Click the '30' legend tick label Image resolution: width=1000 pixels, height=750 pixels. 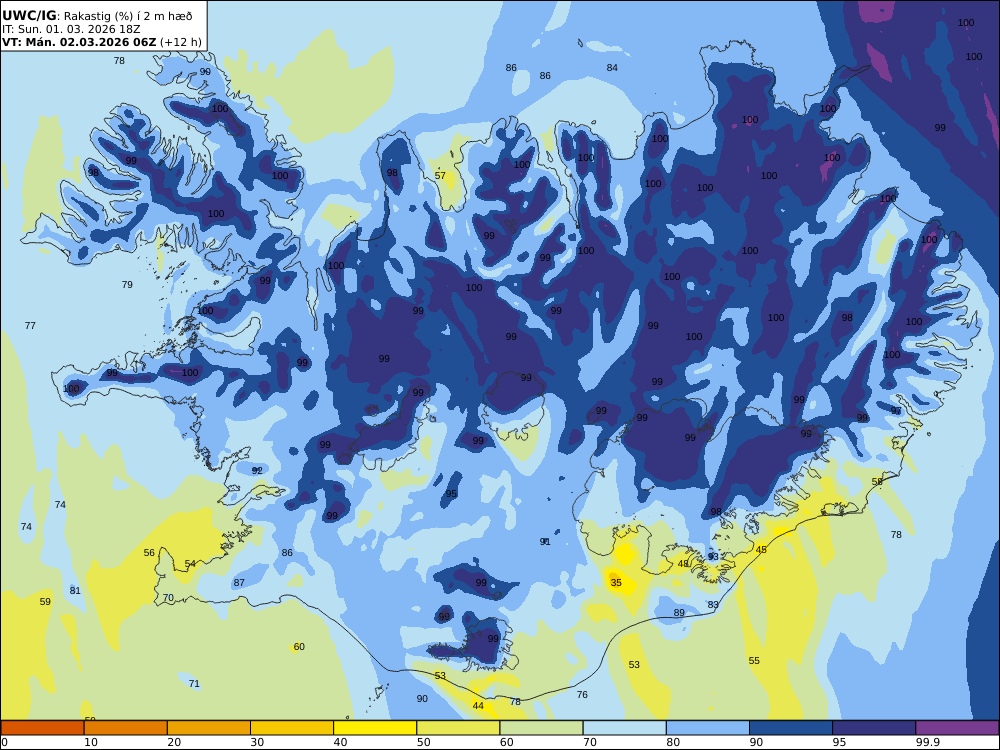(x=257, y=742)
